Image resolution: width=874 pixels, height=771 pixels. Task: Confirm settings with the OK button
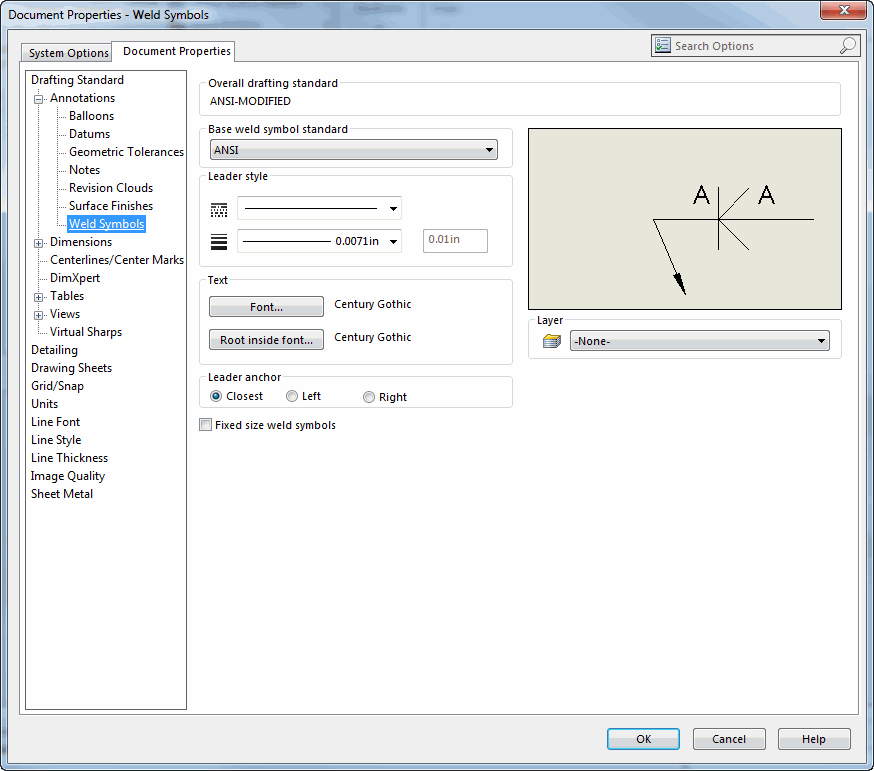pyautogui.click(x=643, y=739)
